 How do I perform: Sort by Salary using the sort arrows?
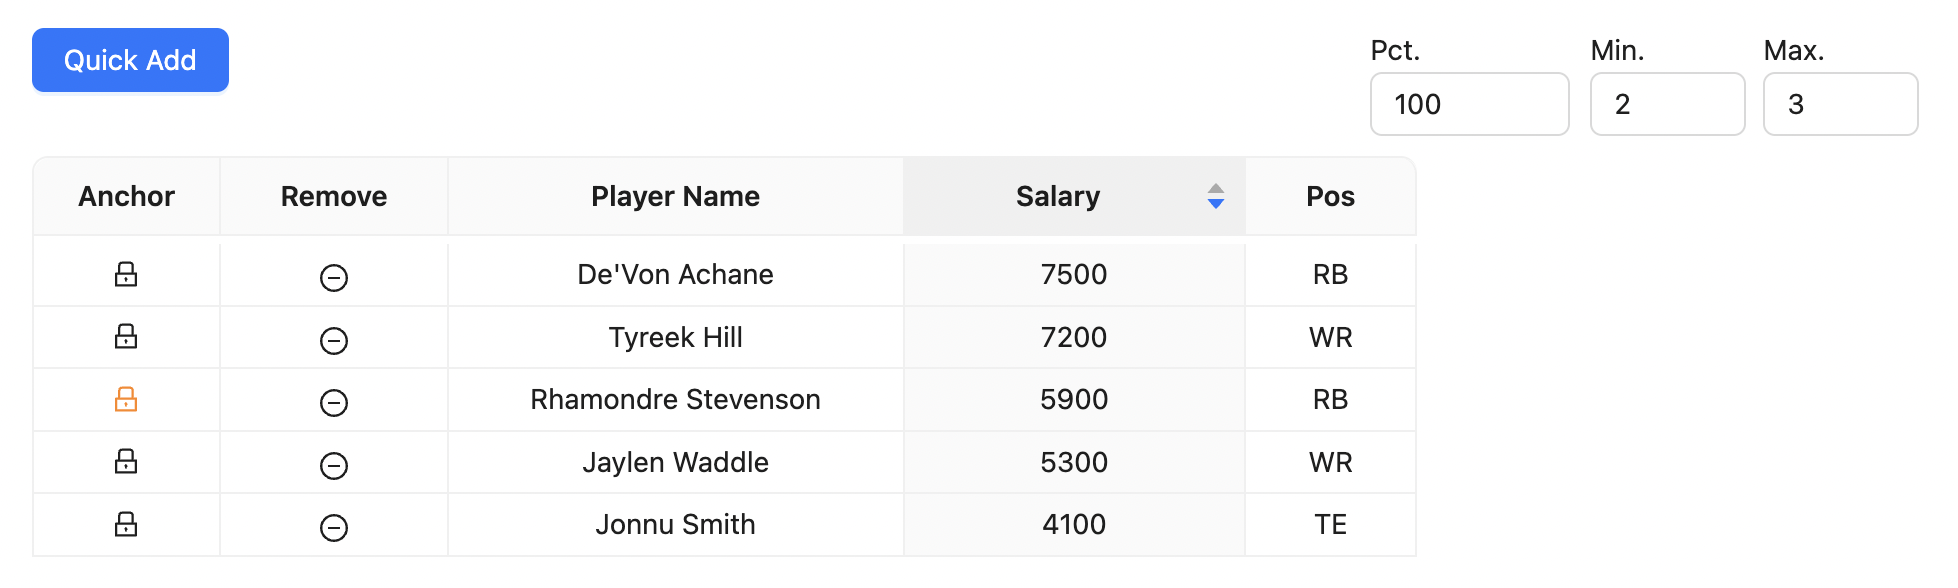point(1215,196)
